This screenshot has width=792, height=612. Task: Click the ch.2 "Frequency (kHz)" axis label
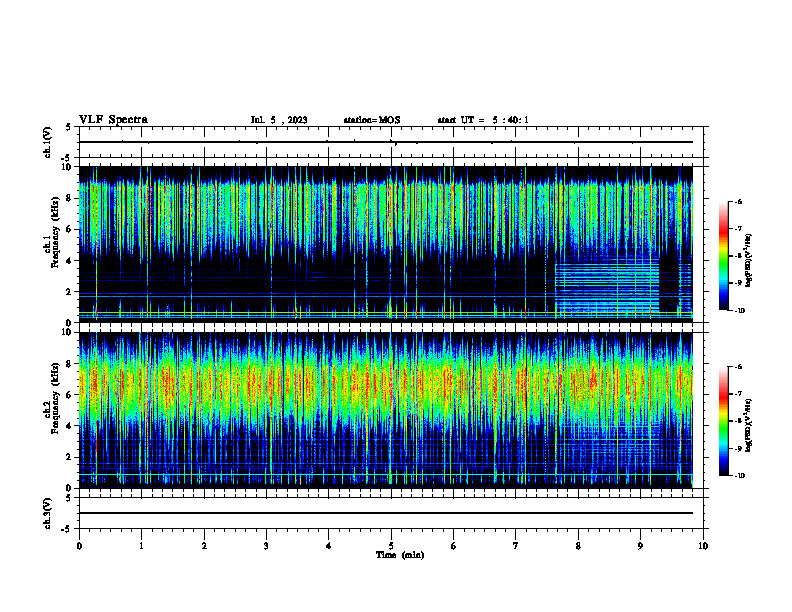tap(55, 398)
